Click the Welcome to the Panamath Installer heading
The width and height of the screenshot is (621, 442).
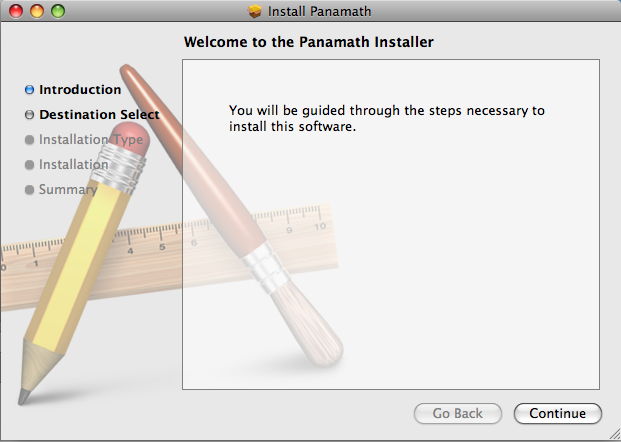click(309, 42)
